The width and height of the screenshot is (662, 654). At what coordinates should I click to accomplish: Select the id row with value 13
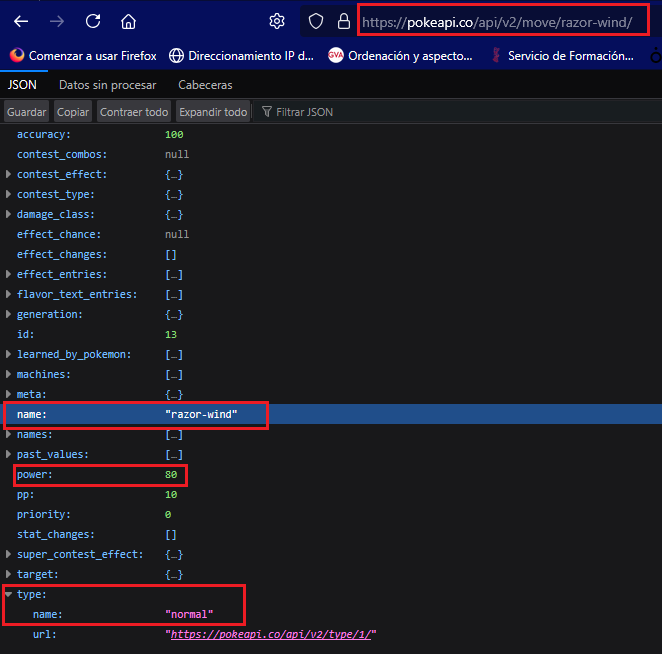(x=331, y=334)
